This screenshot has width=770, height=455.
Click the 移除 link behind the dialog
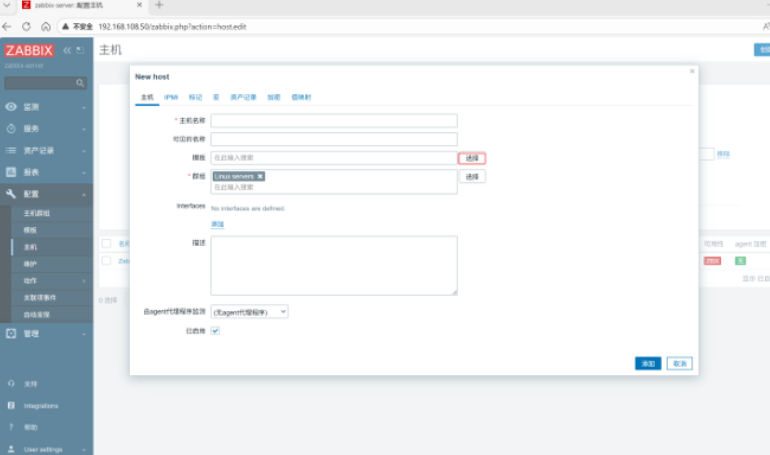pyautogui.click(x=723, y=154)
